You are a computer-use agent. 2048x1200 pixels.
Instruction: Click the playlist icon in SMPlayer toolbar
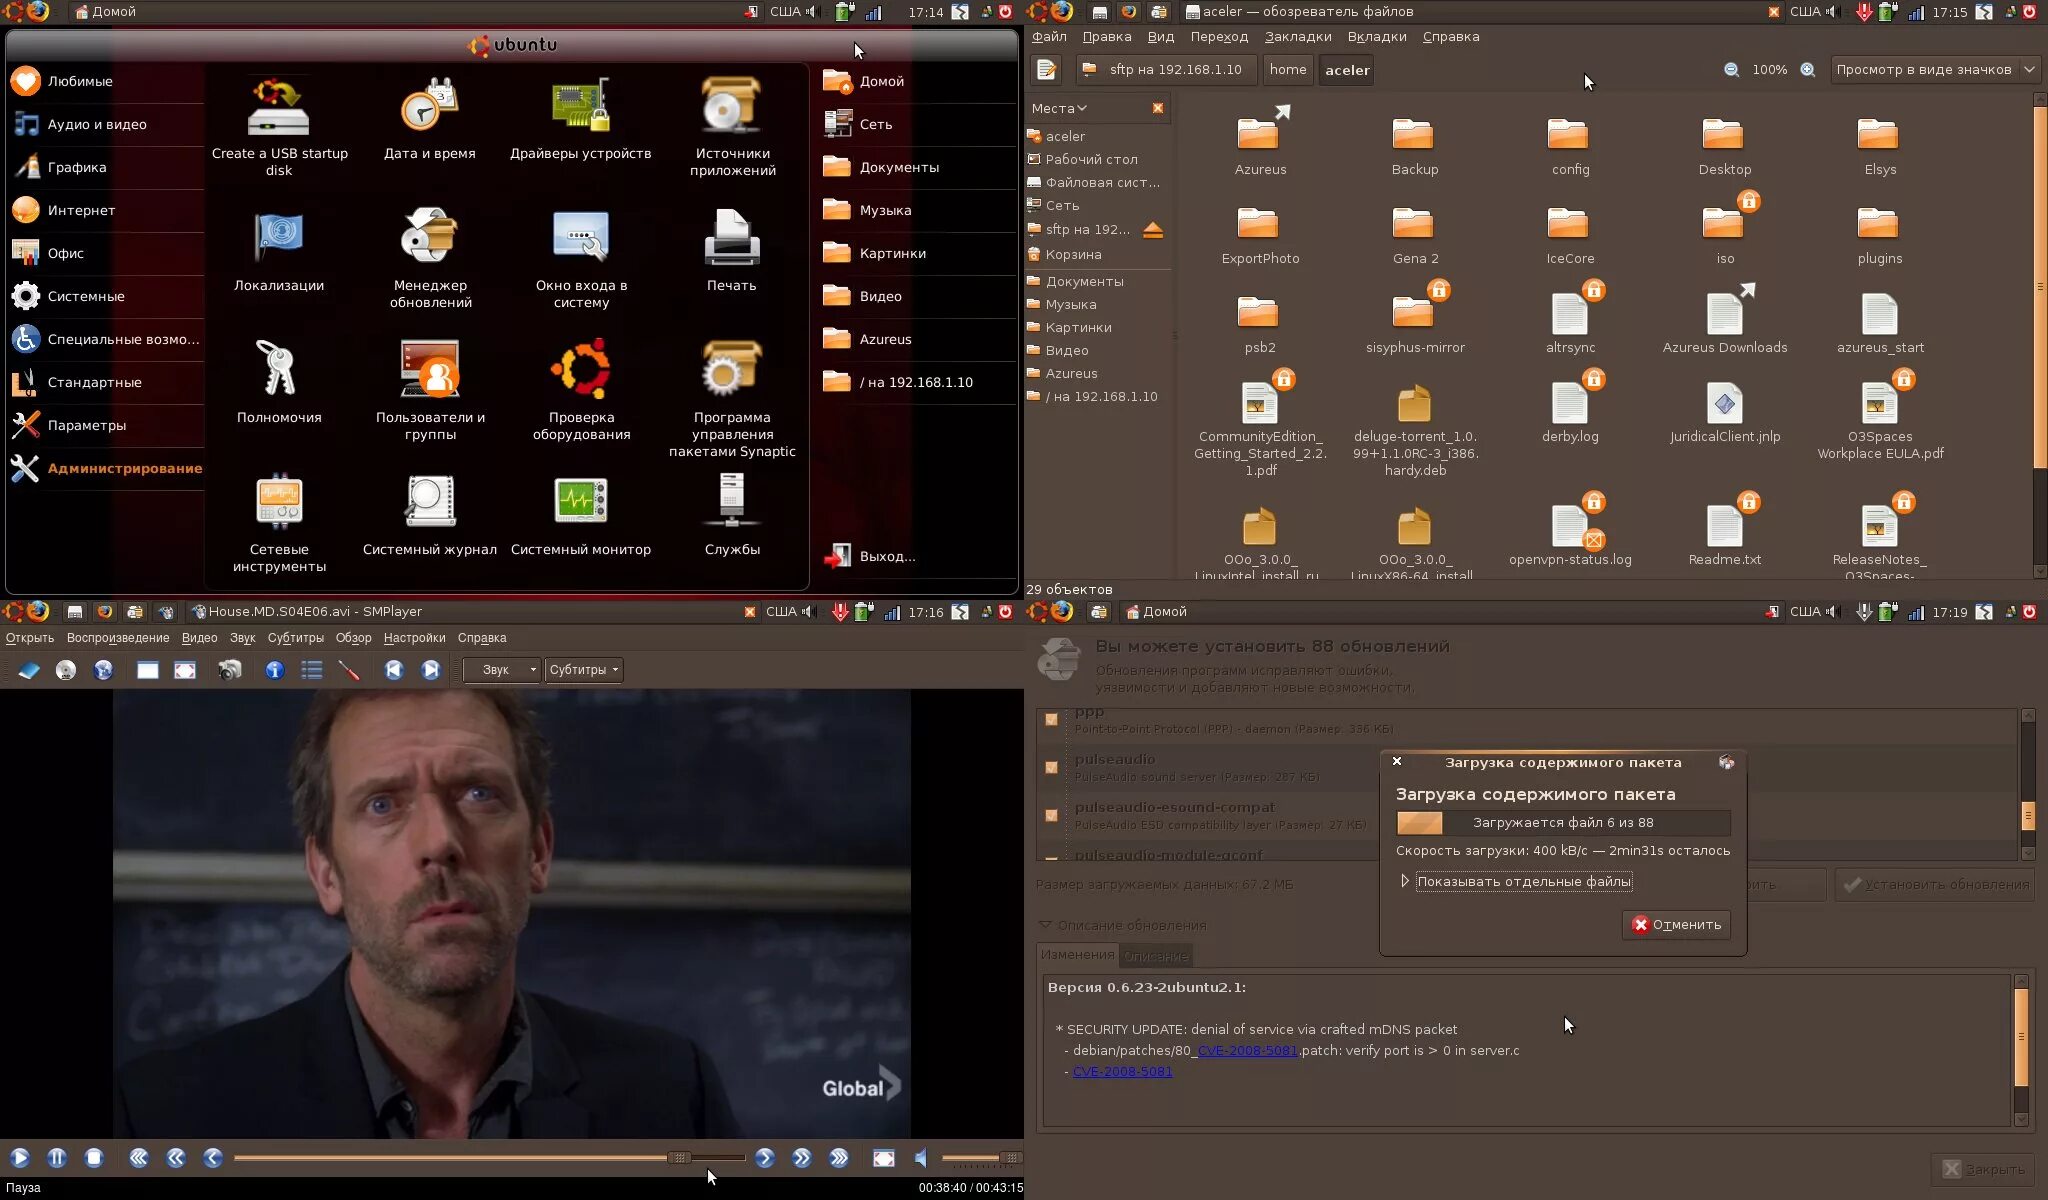312,670
